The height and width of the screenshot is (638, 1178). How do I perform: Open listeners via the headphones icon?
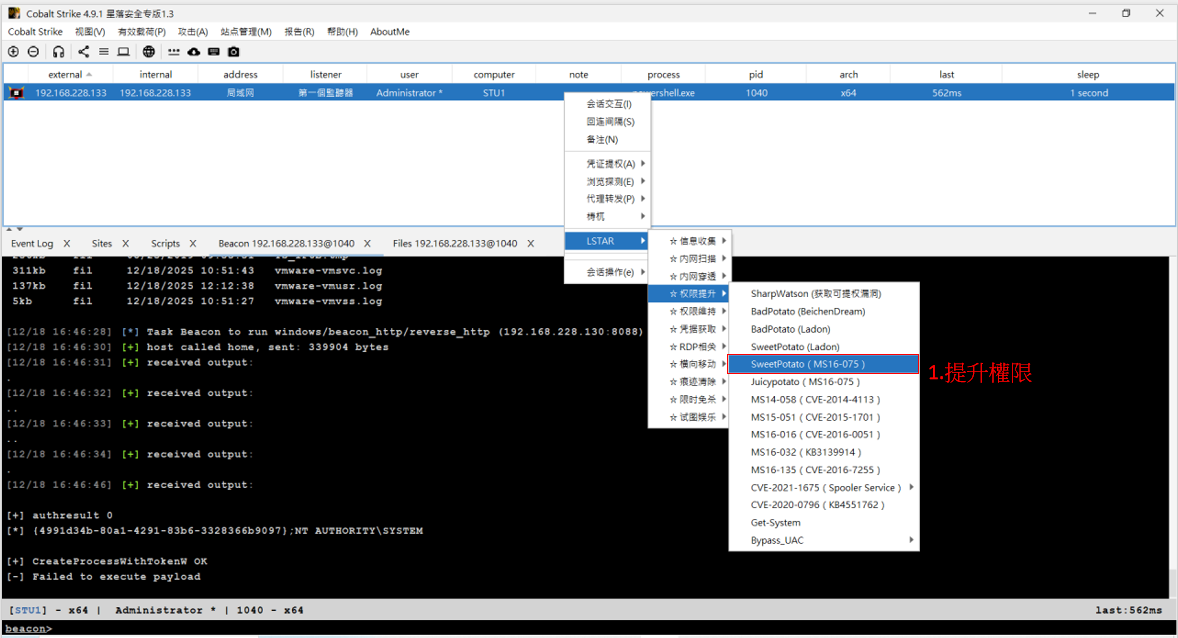[x=59, y=52]
